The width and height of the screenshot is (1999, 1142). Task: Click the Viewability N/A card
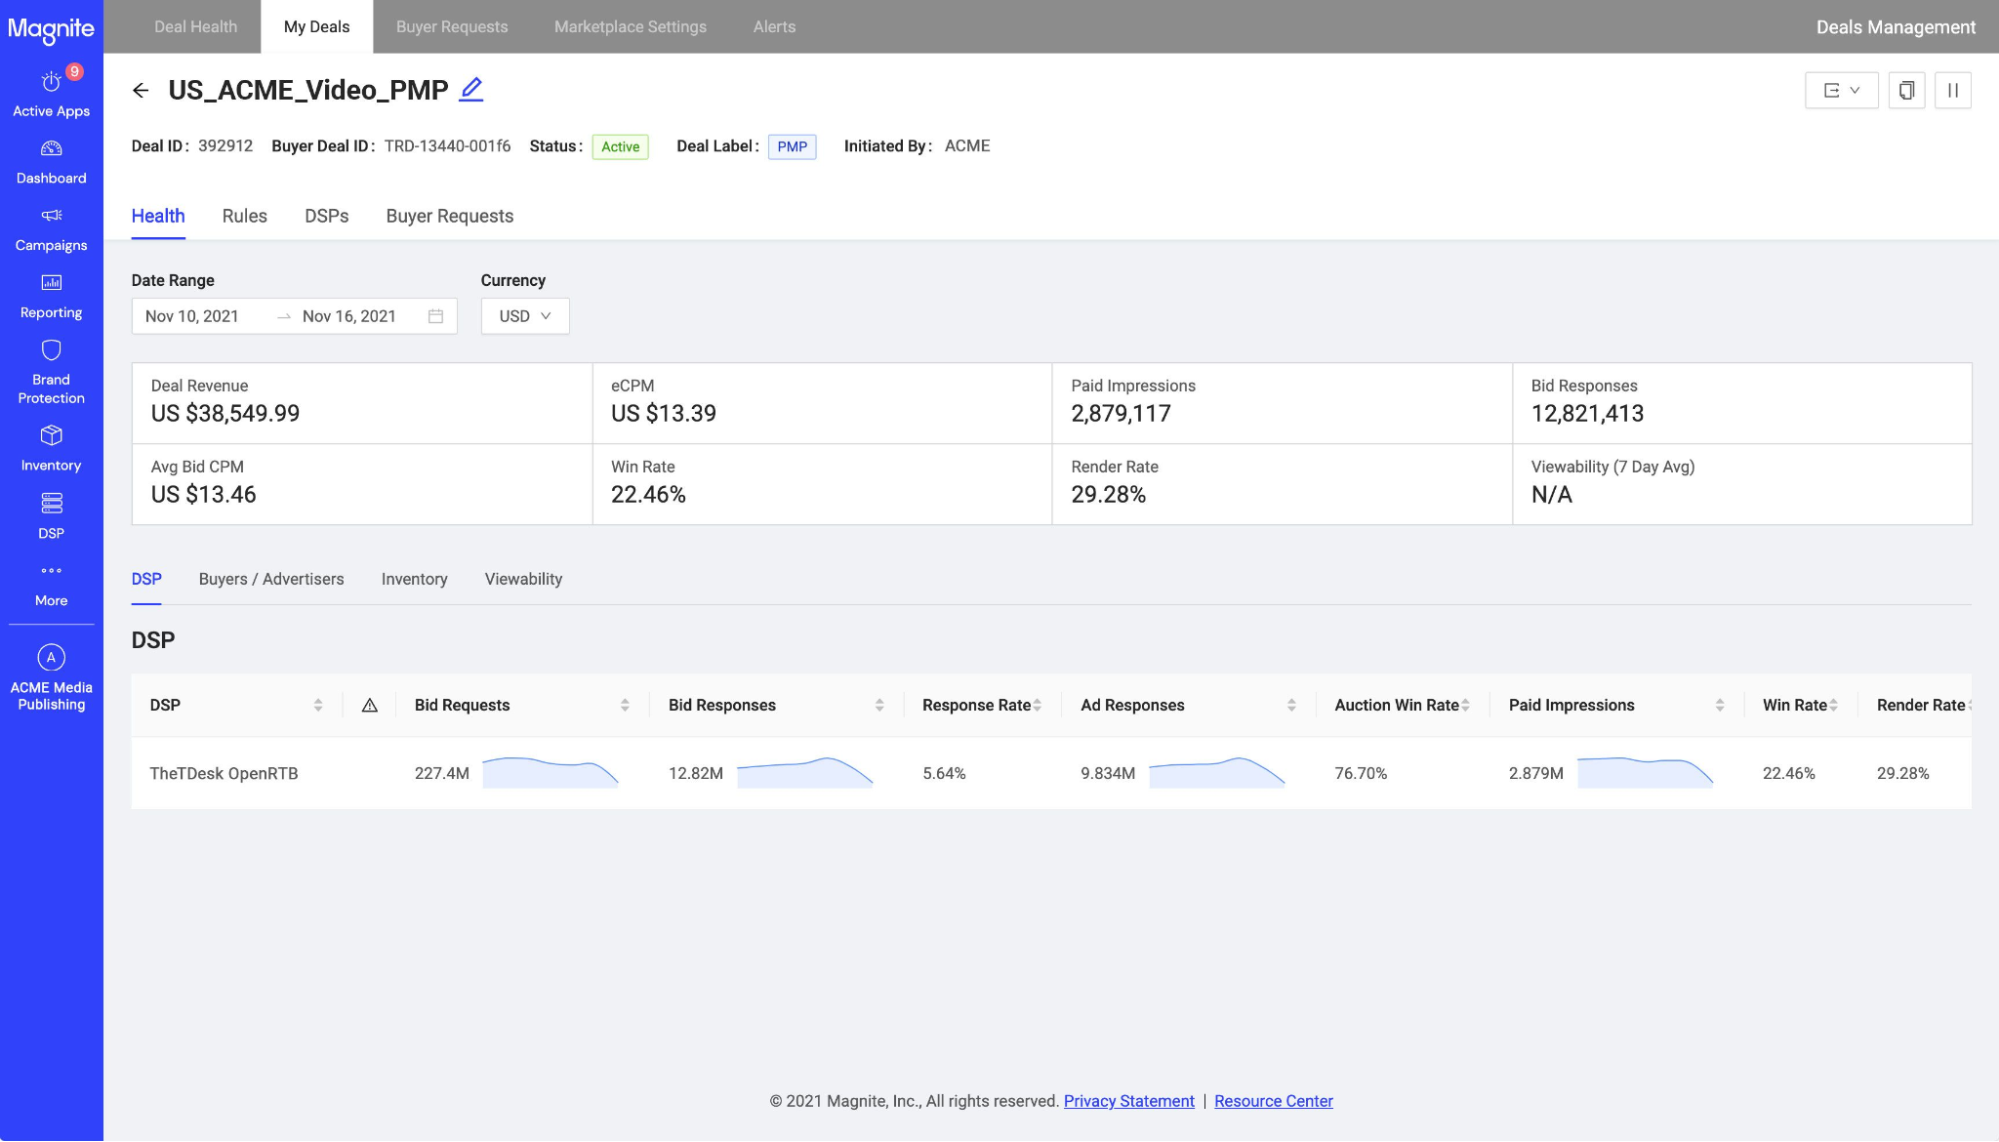(x=1742, y=484)
